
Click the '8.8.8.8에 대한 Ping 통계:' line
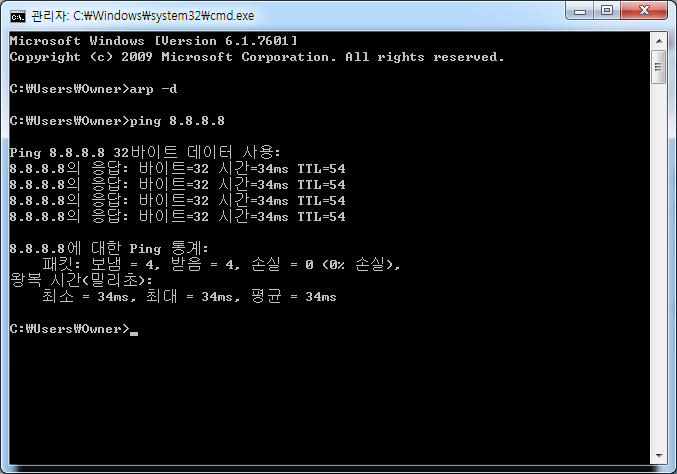coord(109,248)
